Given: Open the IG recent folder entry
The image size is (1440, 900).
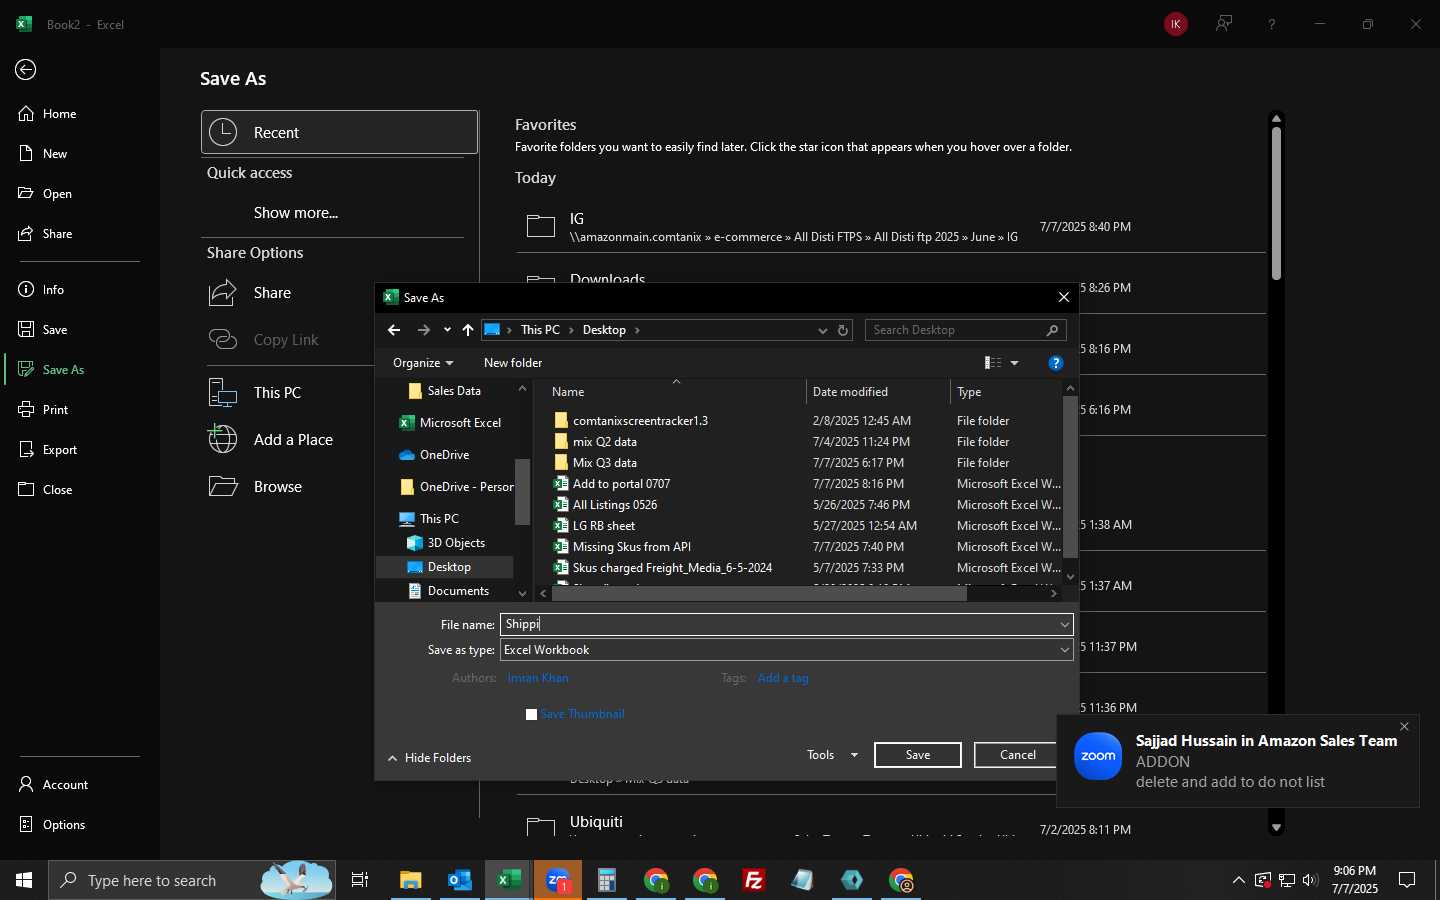Looking at the screenshot, I should [890, 227].
